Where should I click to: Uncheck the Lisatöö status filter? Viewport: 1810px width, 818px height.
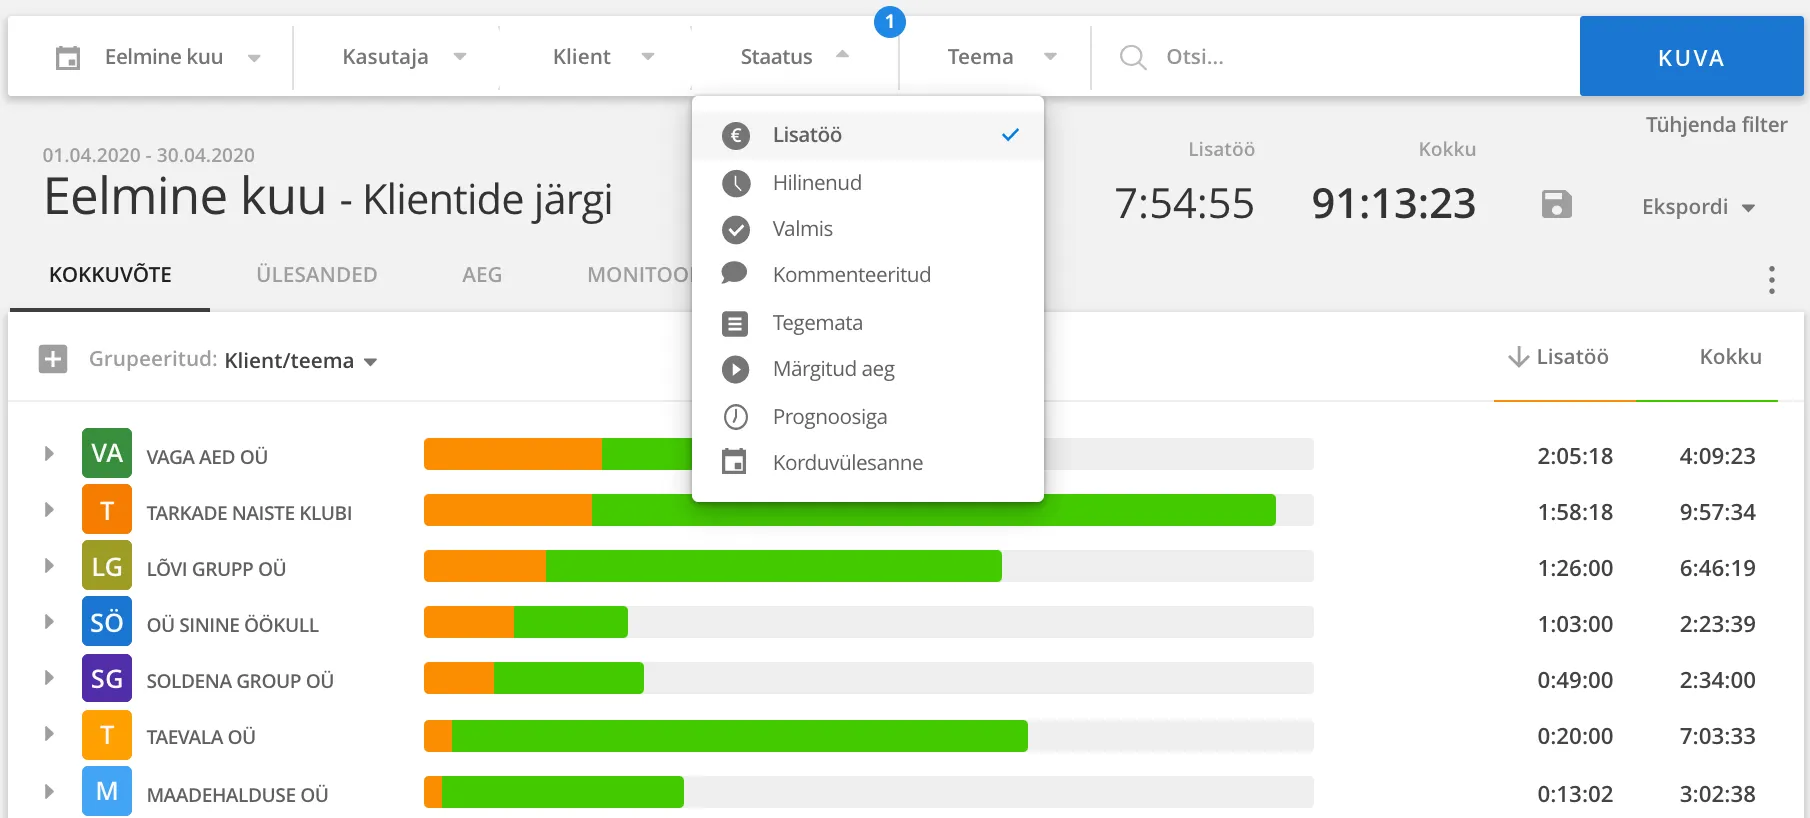868,135
